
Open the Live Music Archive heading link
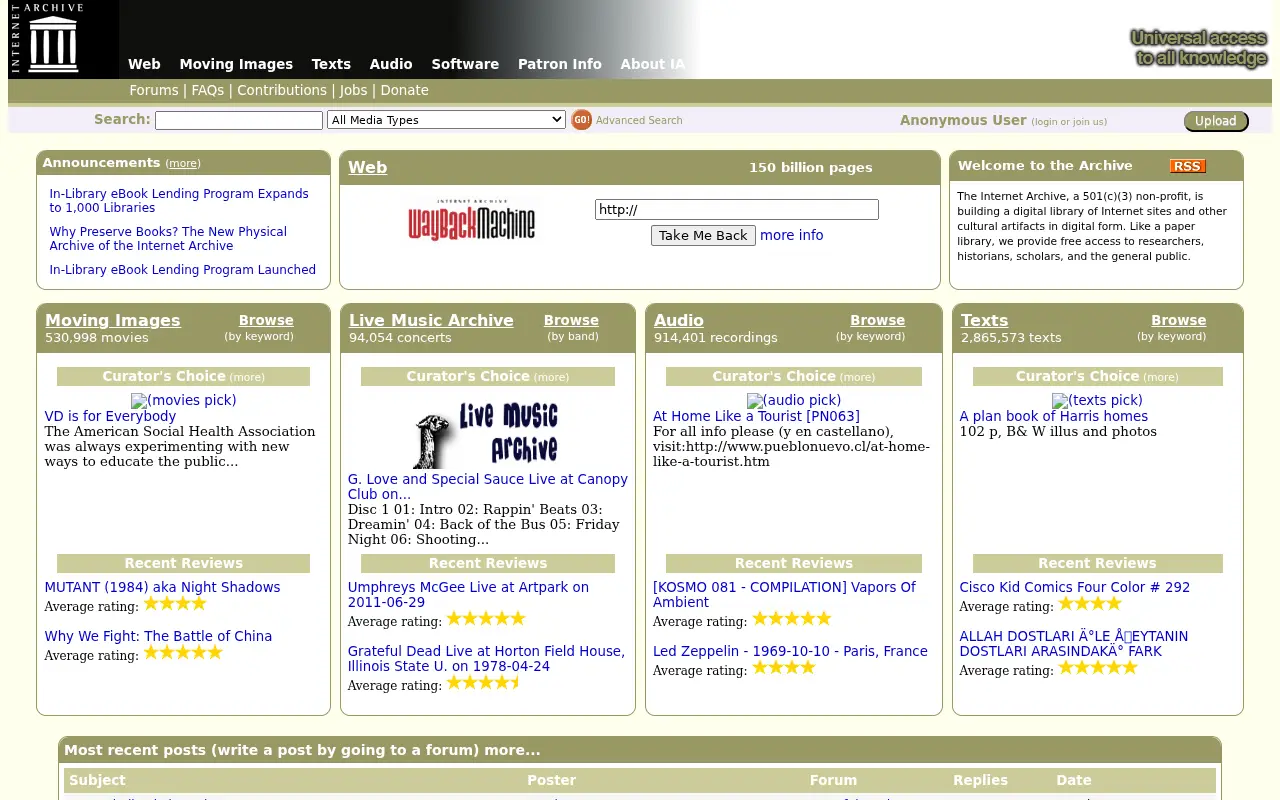431,320
